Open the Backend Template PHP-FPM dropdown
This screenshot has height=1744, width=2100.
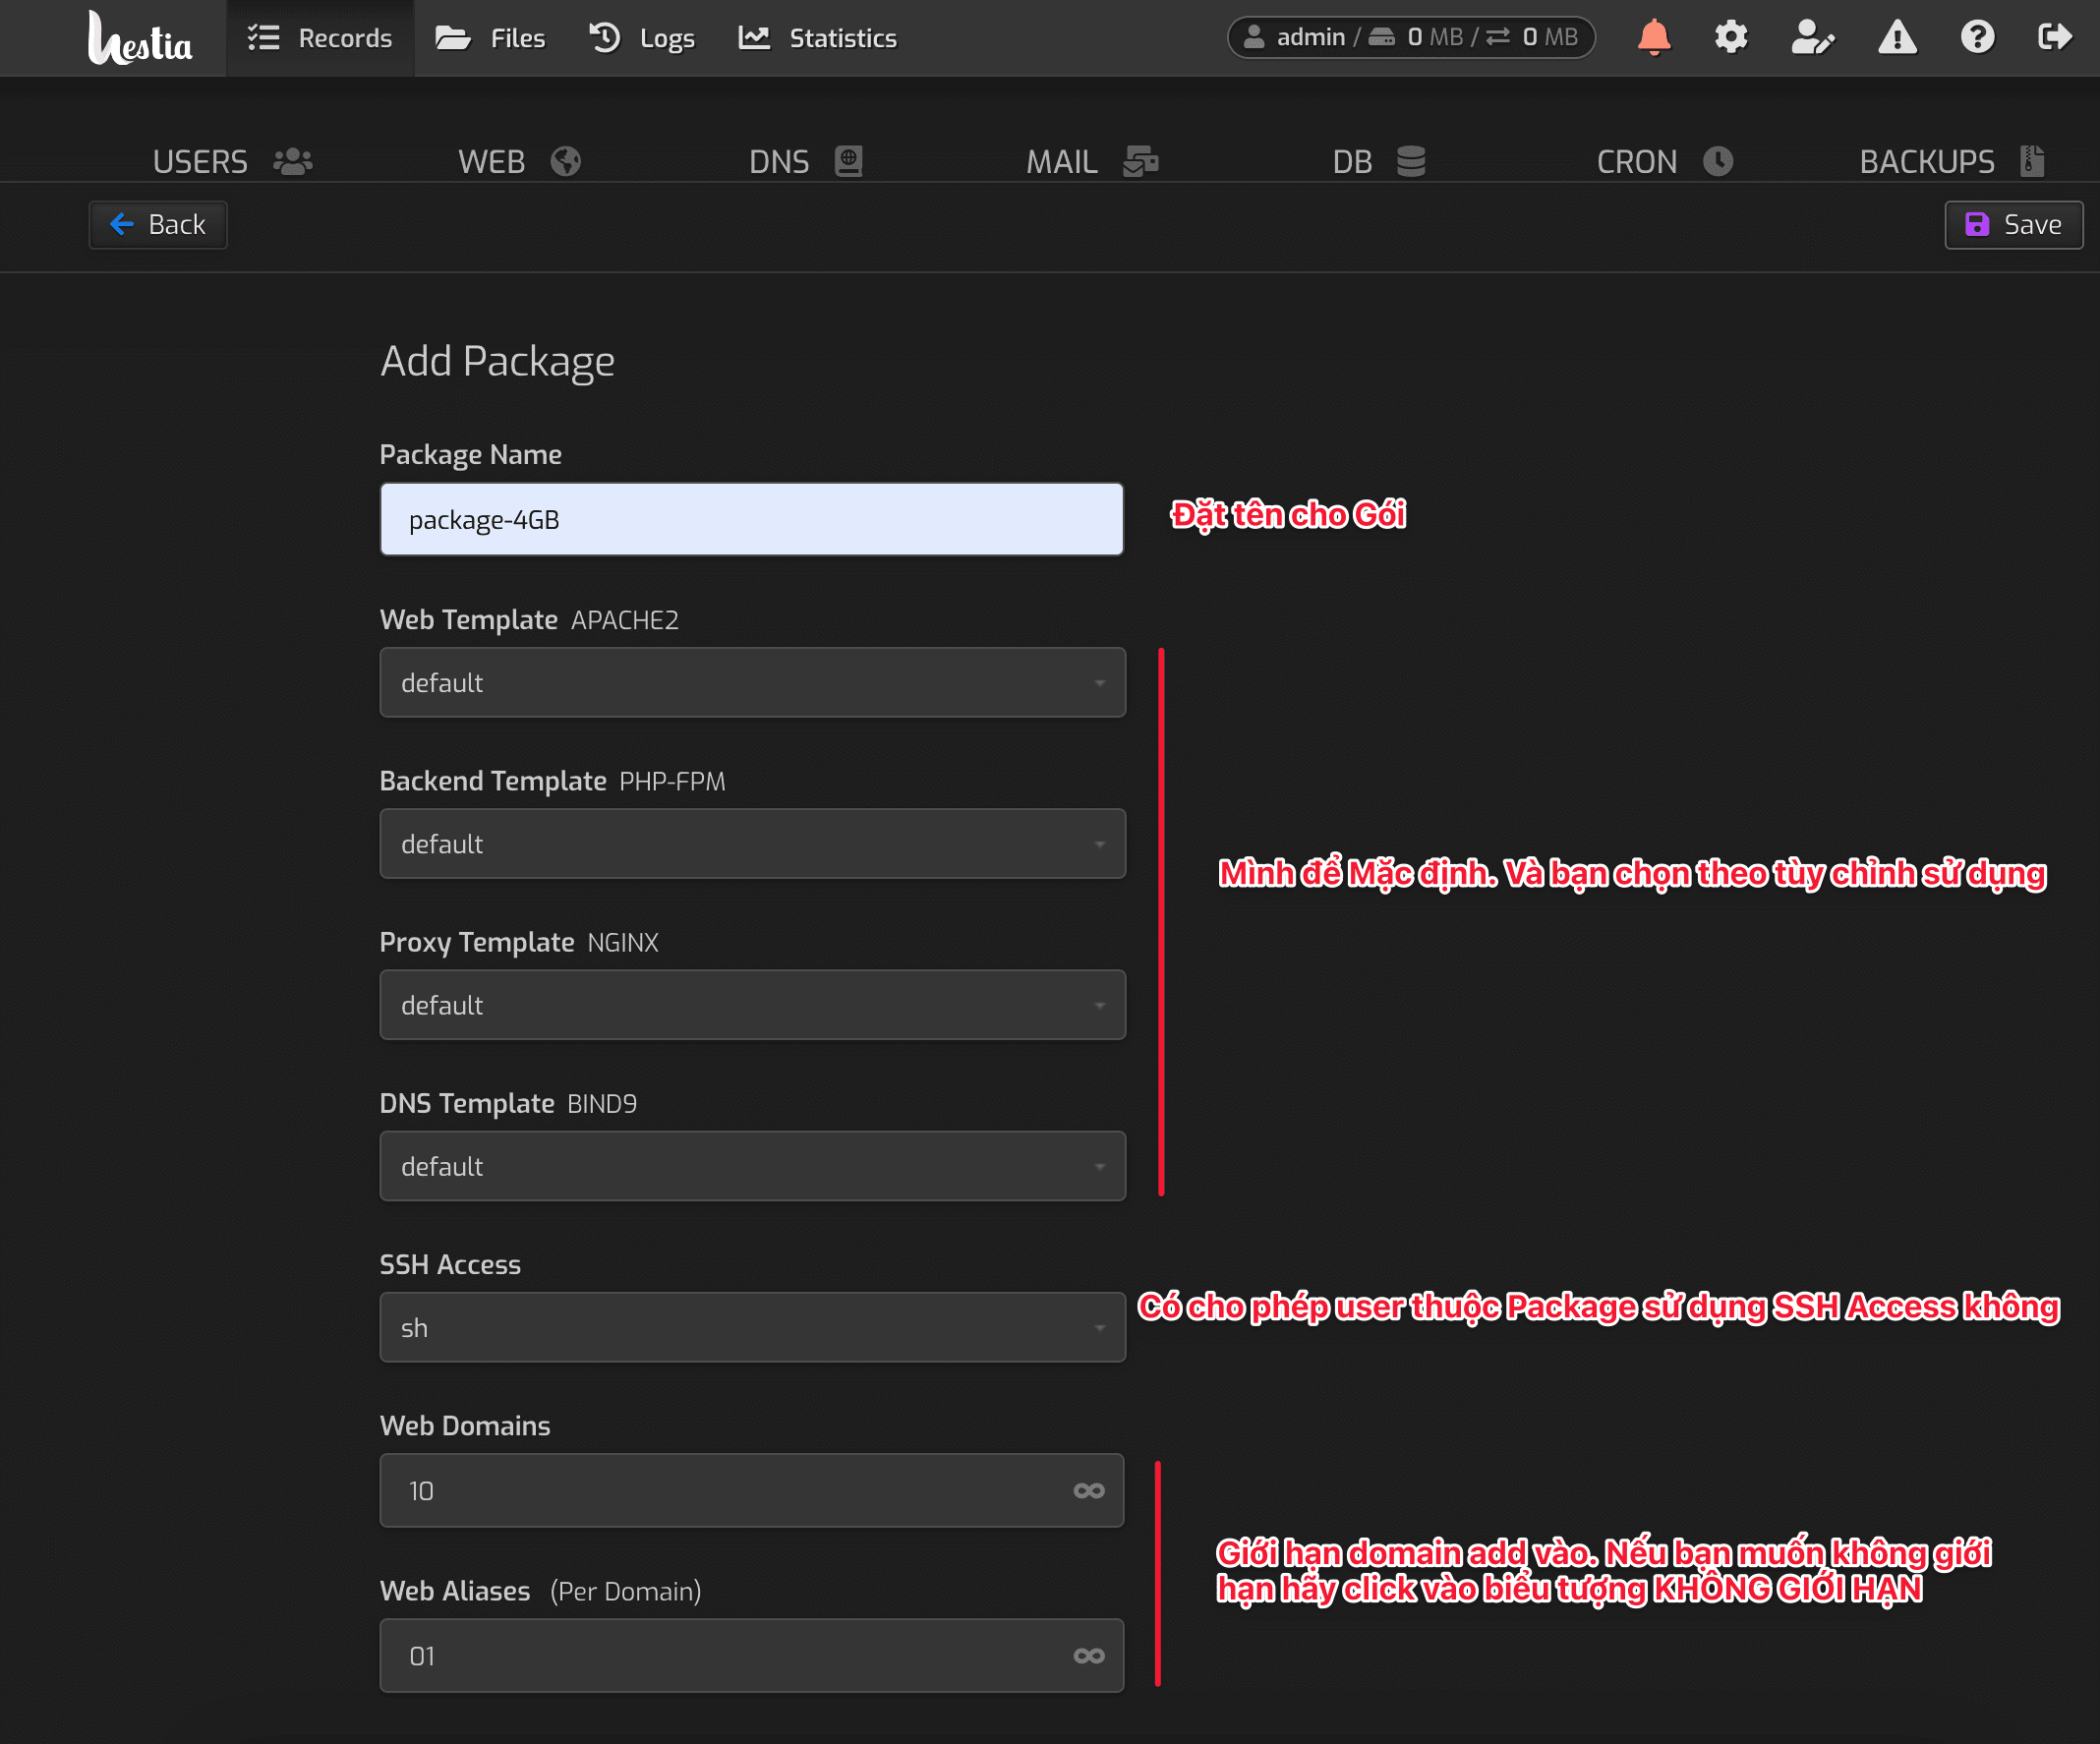(x=752, y=844)
